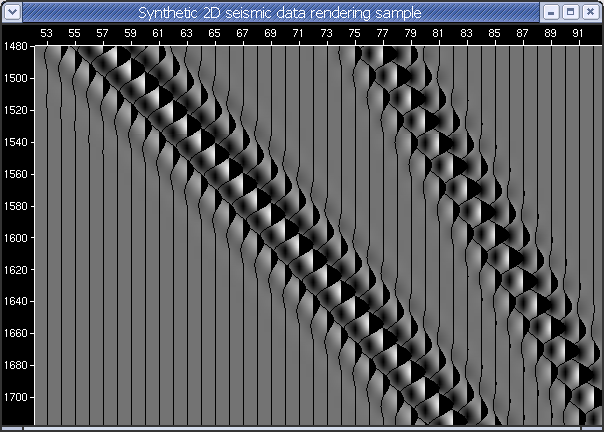Click trace number 59 on top axis
604x432 pixels.
point(130,34)
